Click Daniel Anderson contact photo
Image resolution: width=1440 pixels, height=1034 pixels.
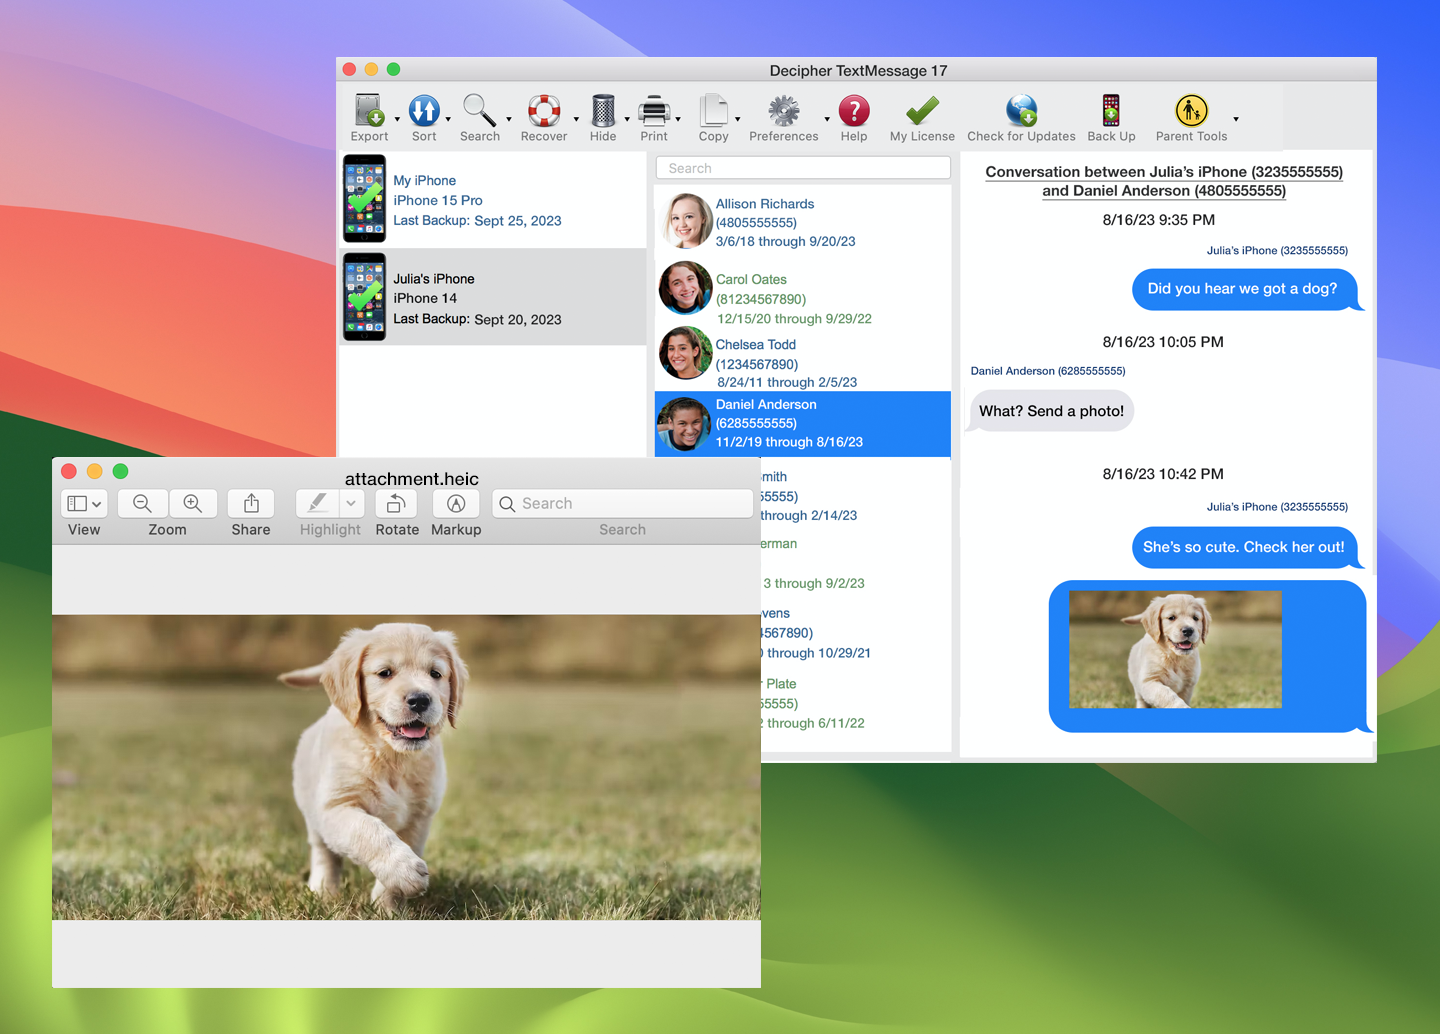pyautogui.click(x=685, y=424)
